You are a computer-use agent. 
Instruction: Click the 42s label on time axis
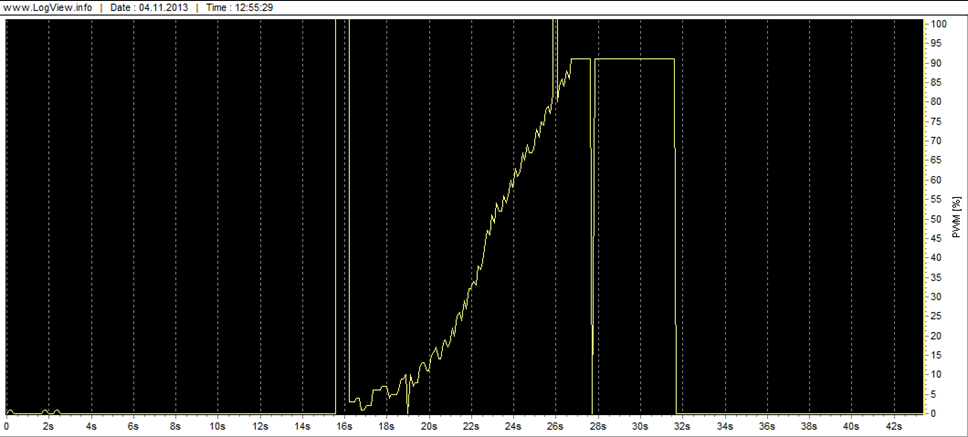click(x=894, y=426)
